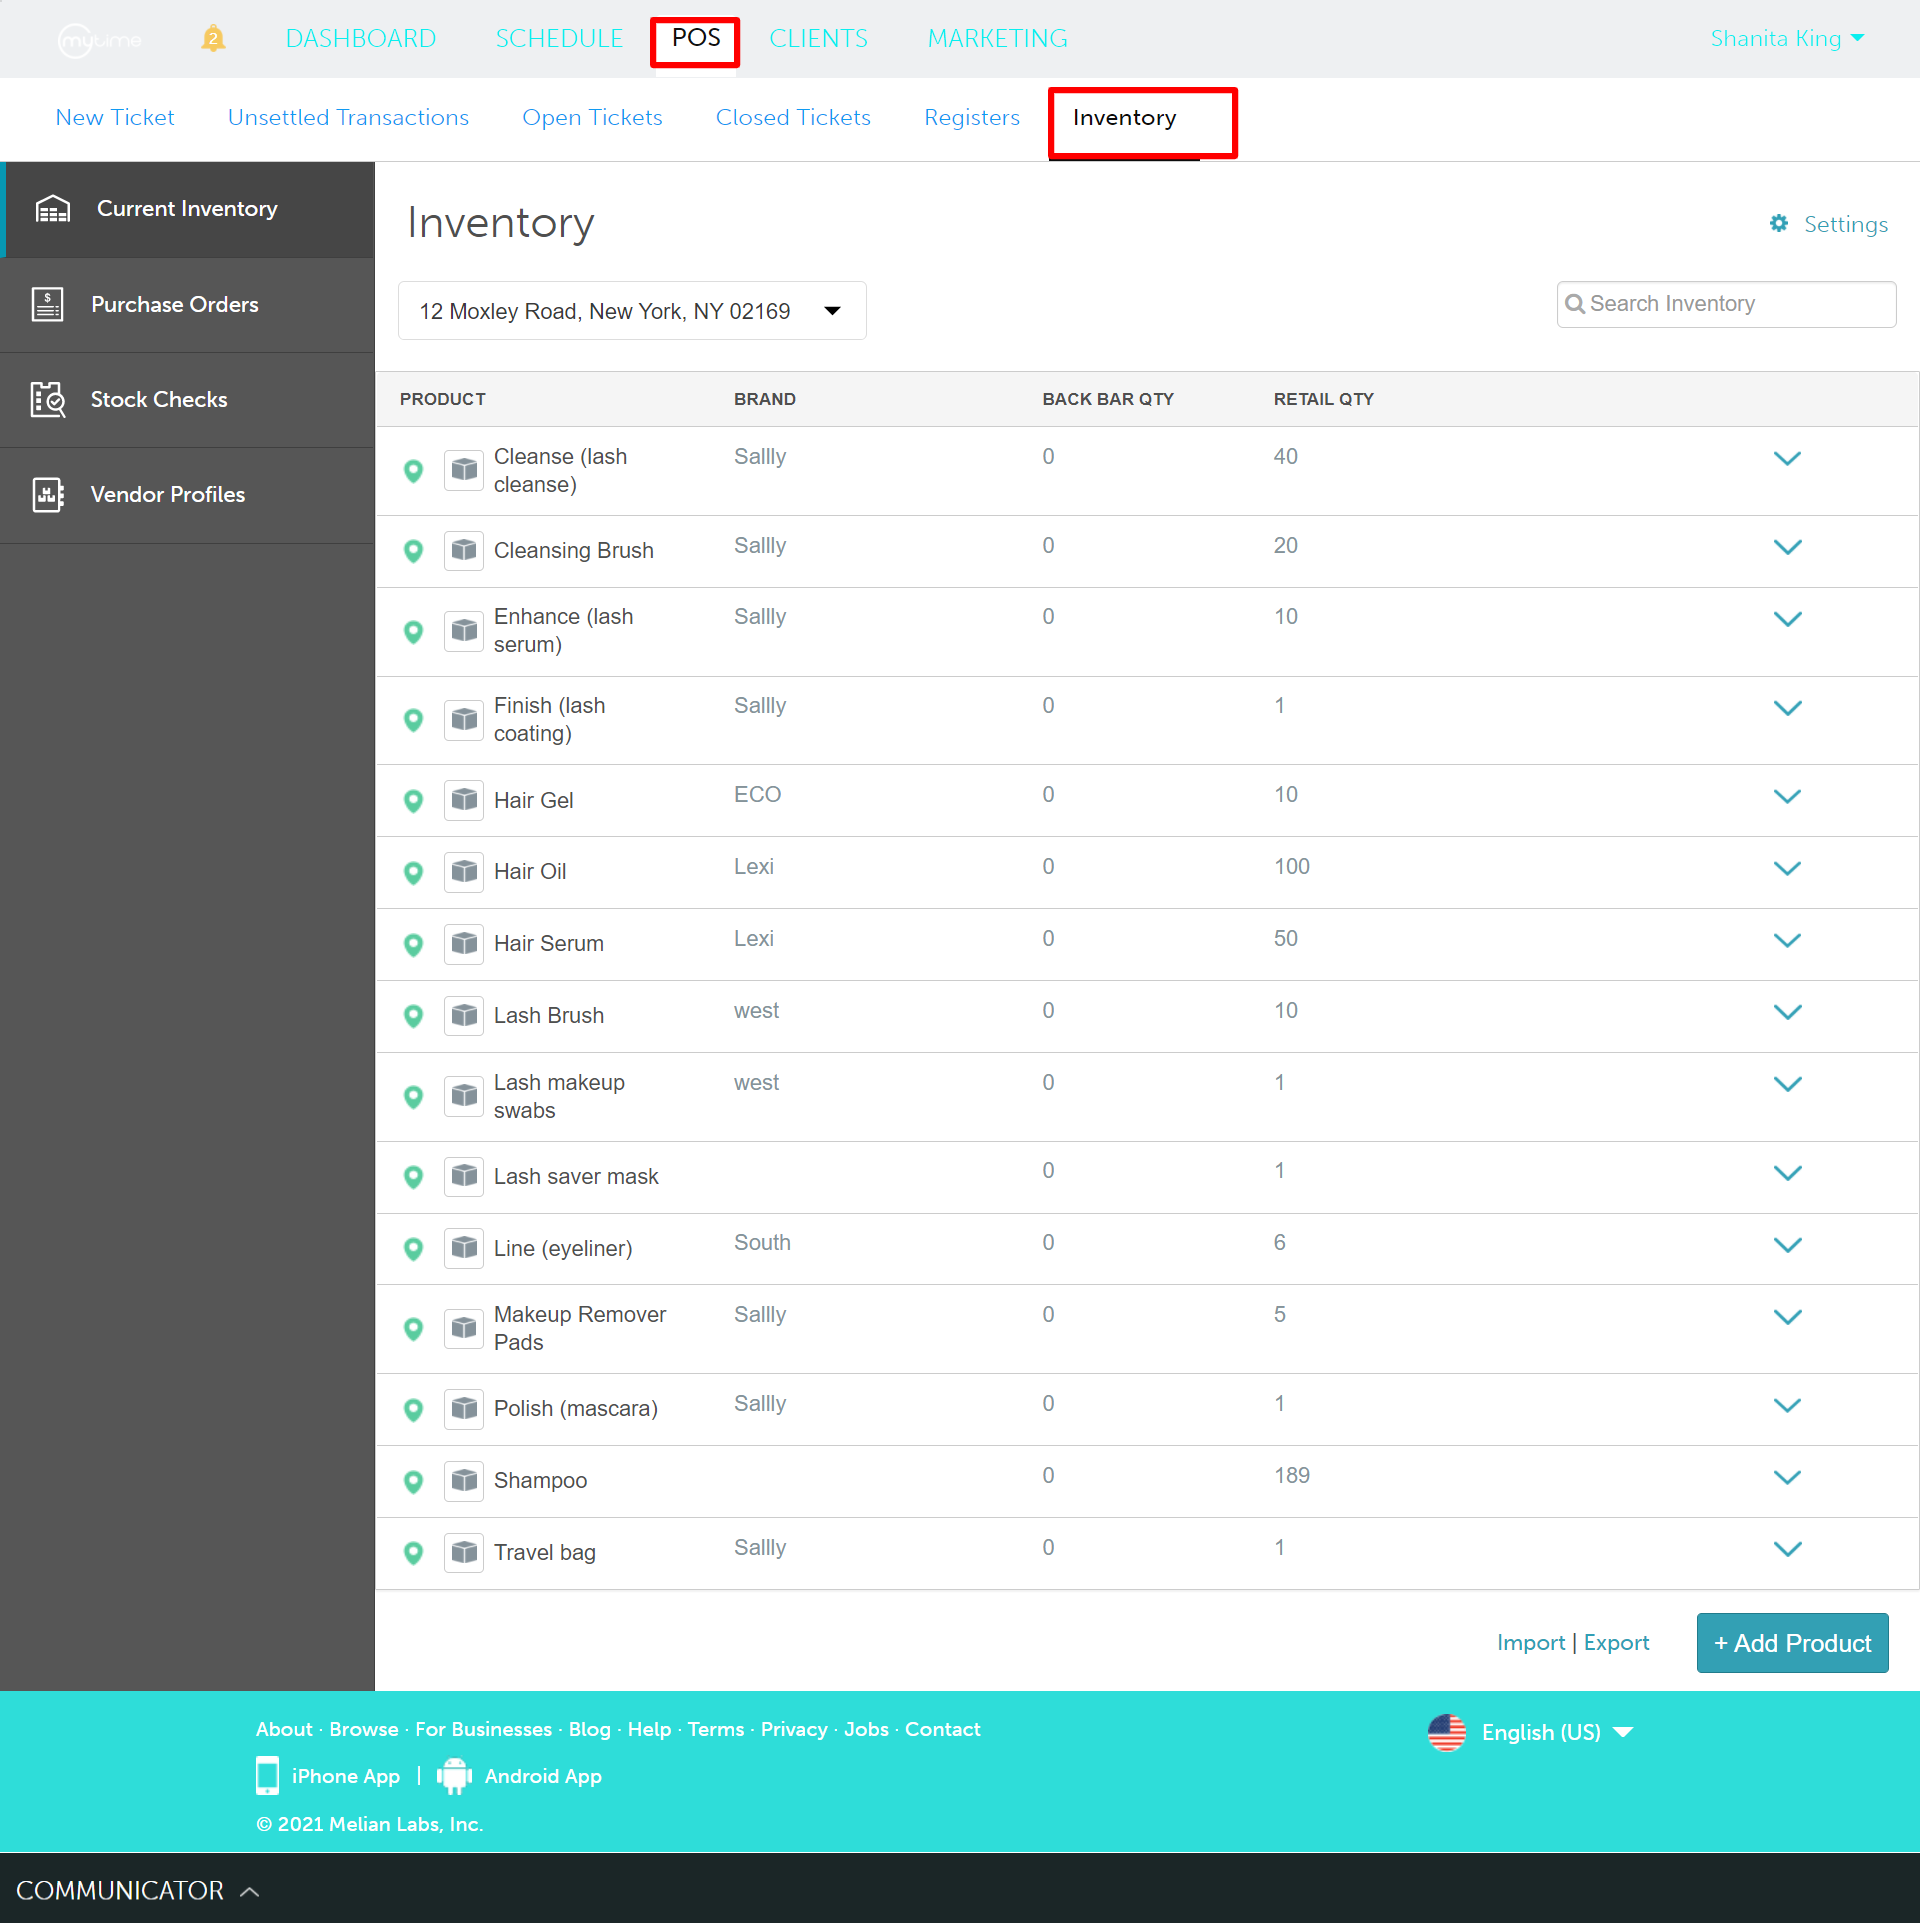This screenshot has height=1923, width=1920.
Task: Open Vendor Profiles sidebar icon
Action: click(47, 494)
